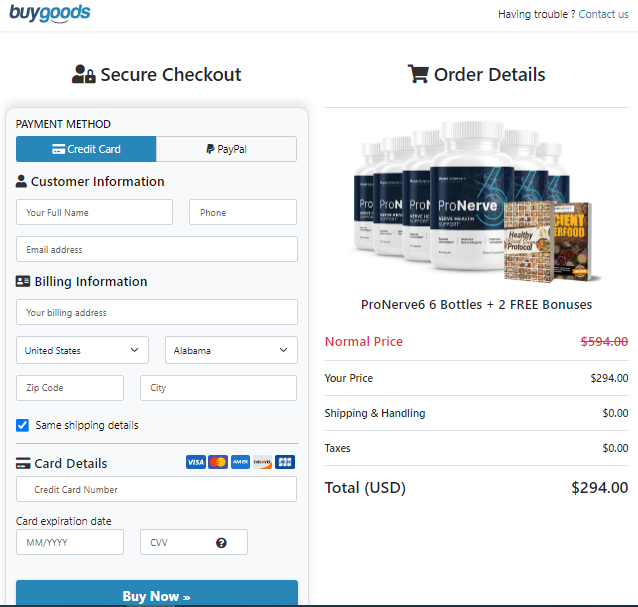Click the Buy Now button
This screenshot has width=638, height=607.
(x=157, y=593)
